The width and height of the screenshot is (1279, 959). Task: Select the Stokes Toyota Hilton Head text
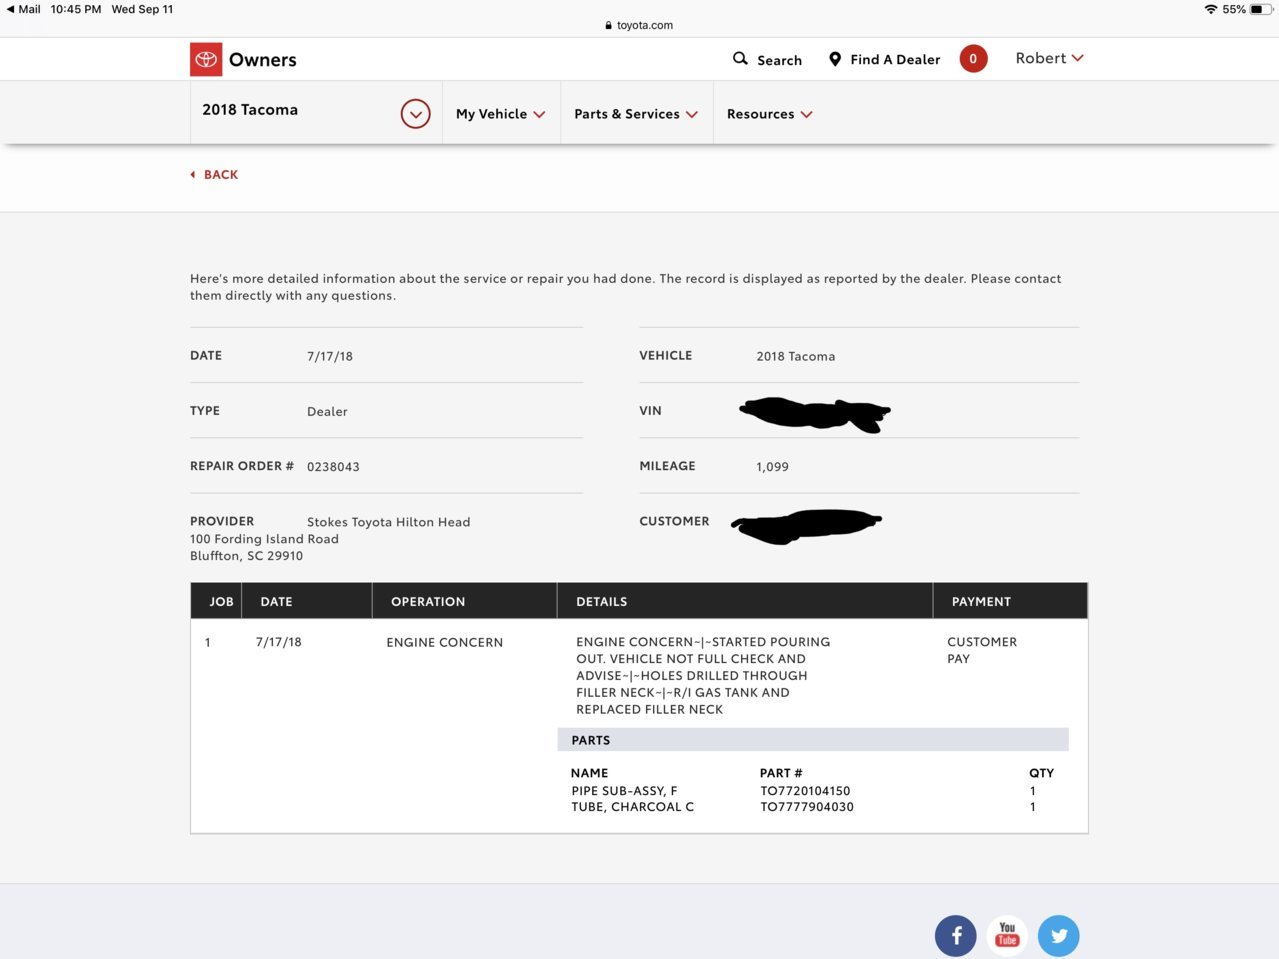[388, 522]
